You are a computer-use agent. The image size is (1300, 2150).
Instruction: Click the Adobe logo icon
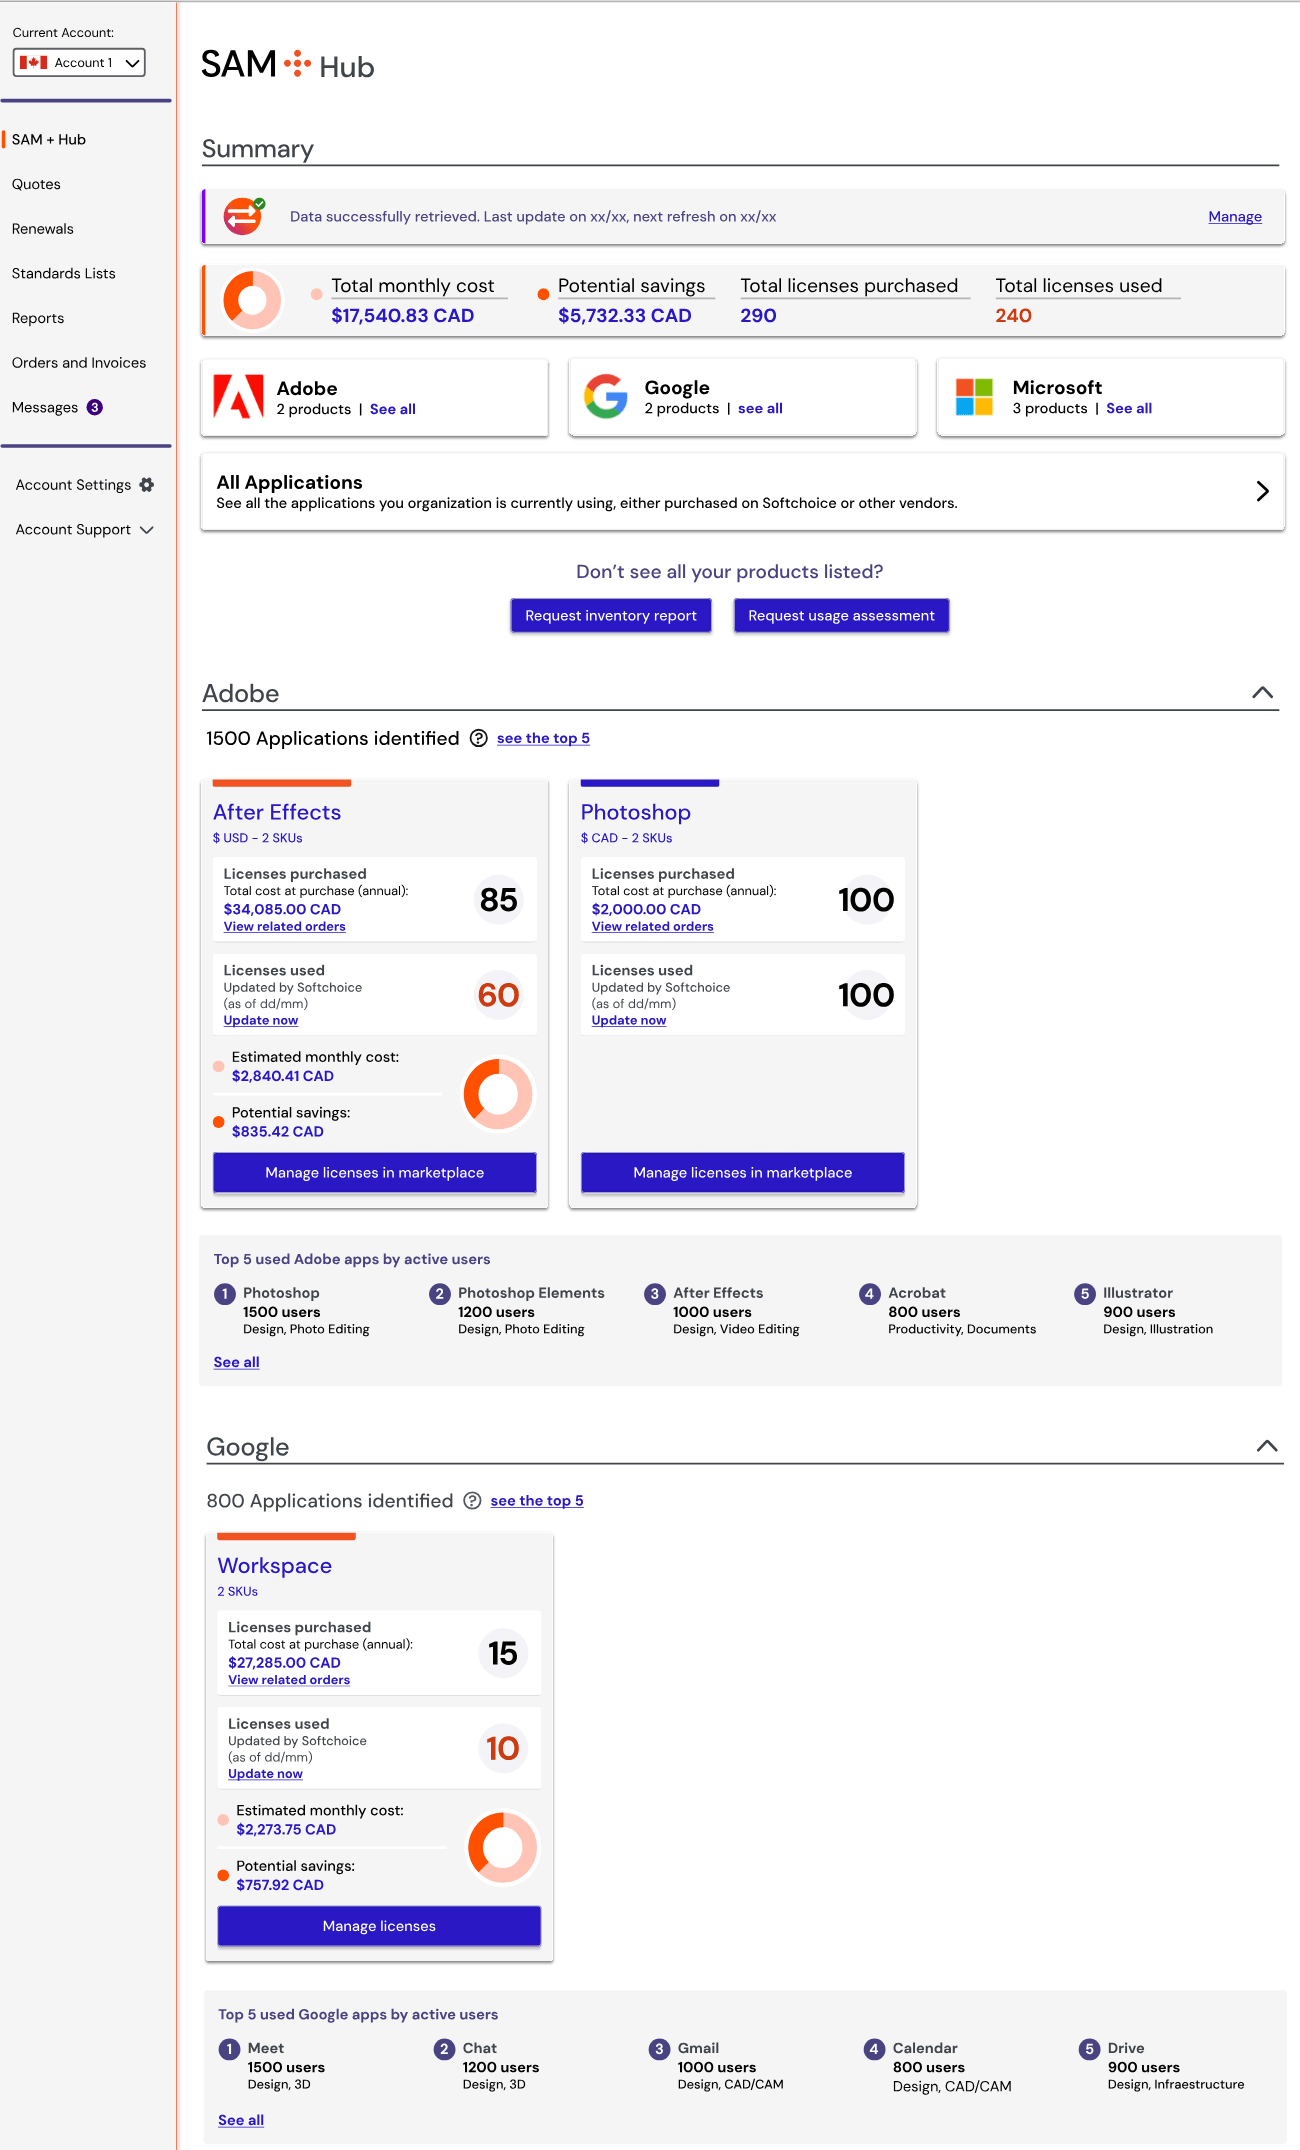[x=238, y=397]
